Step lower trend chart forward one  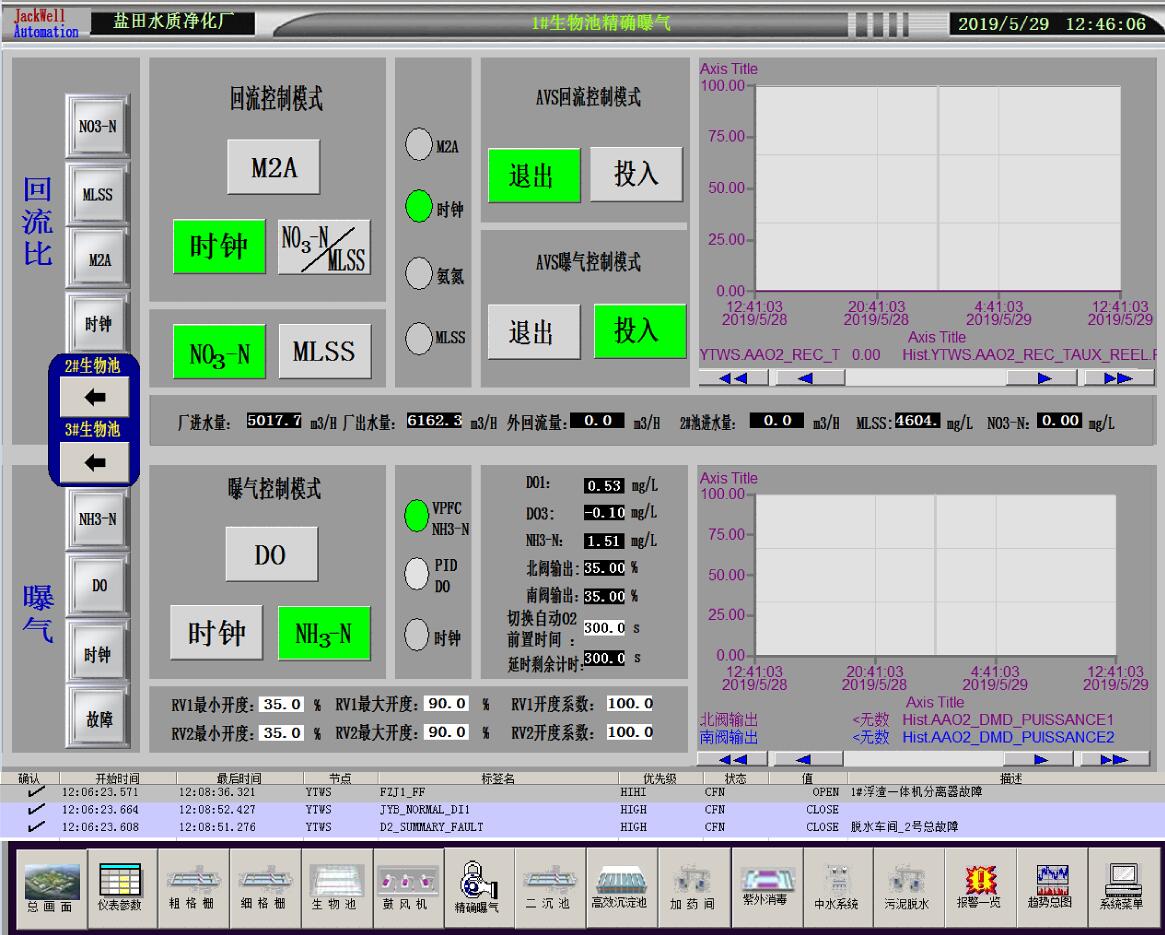pos(1039,759)
